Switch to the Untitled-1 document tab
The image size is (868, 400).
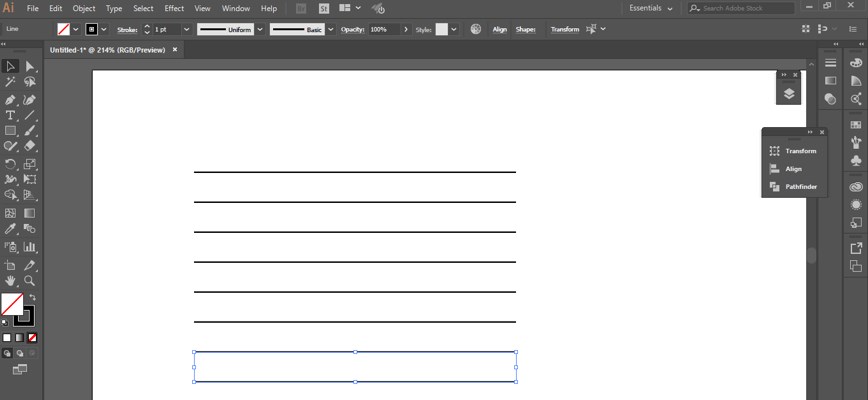click(x=108, y=50)
